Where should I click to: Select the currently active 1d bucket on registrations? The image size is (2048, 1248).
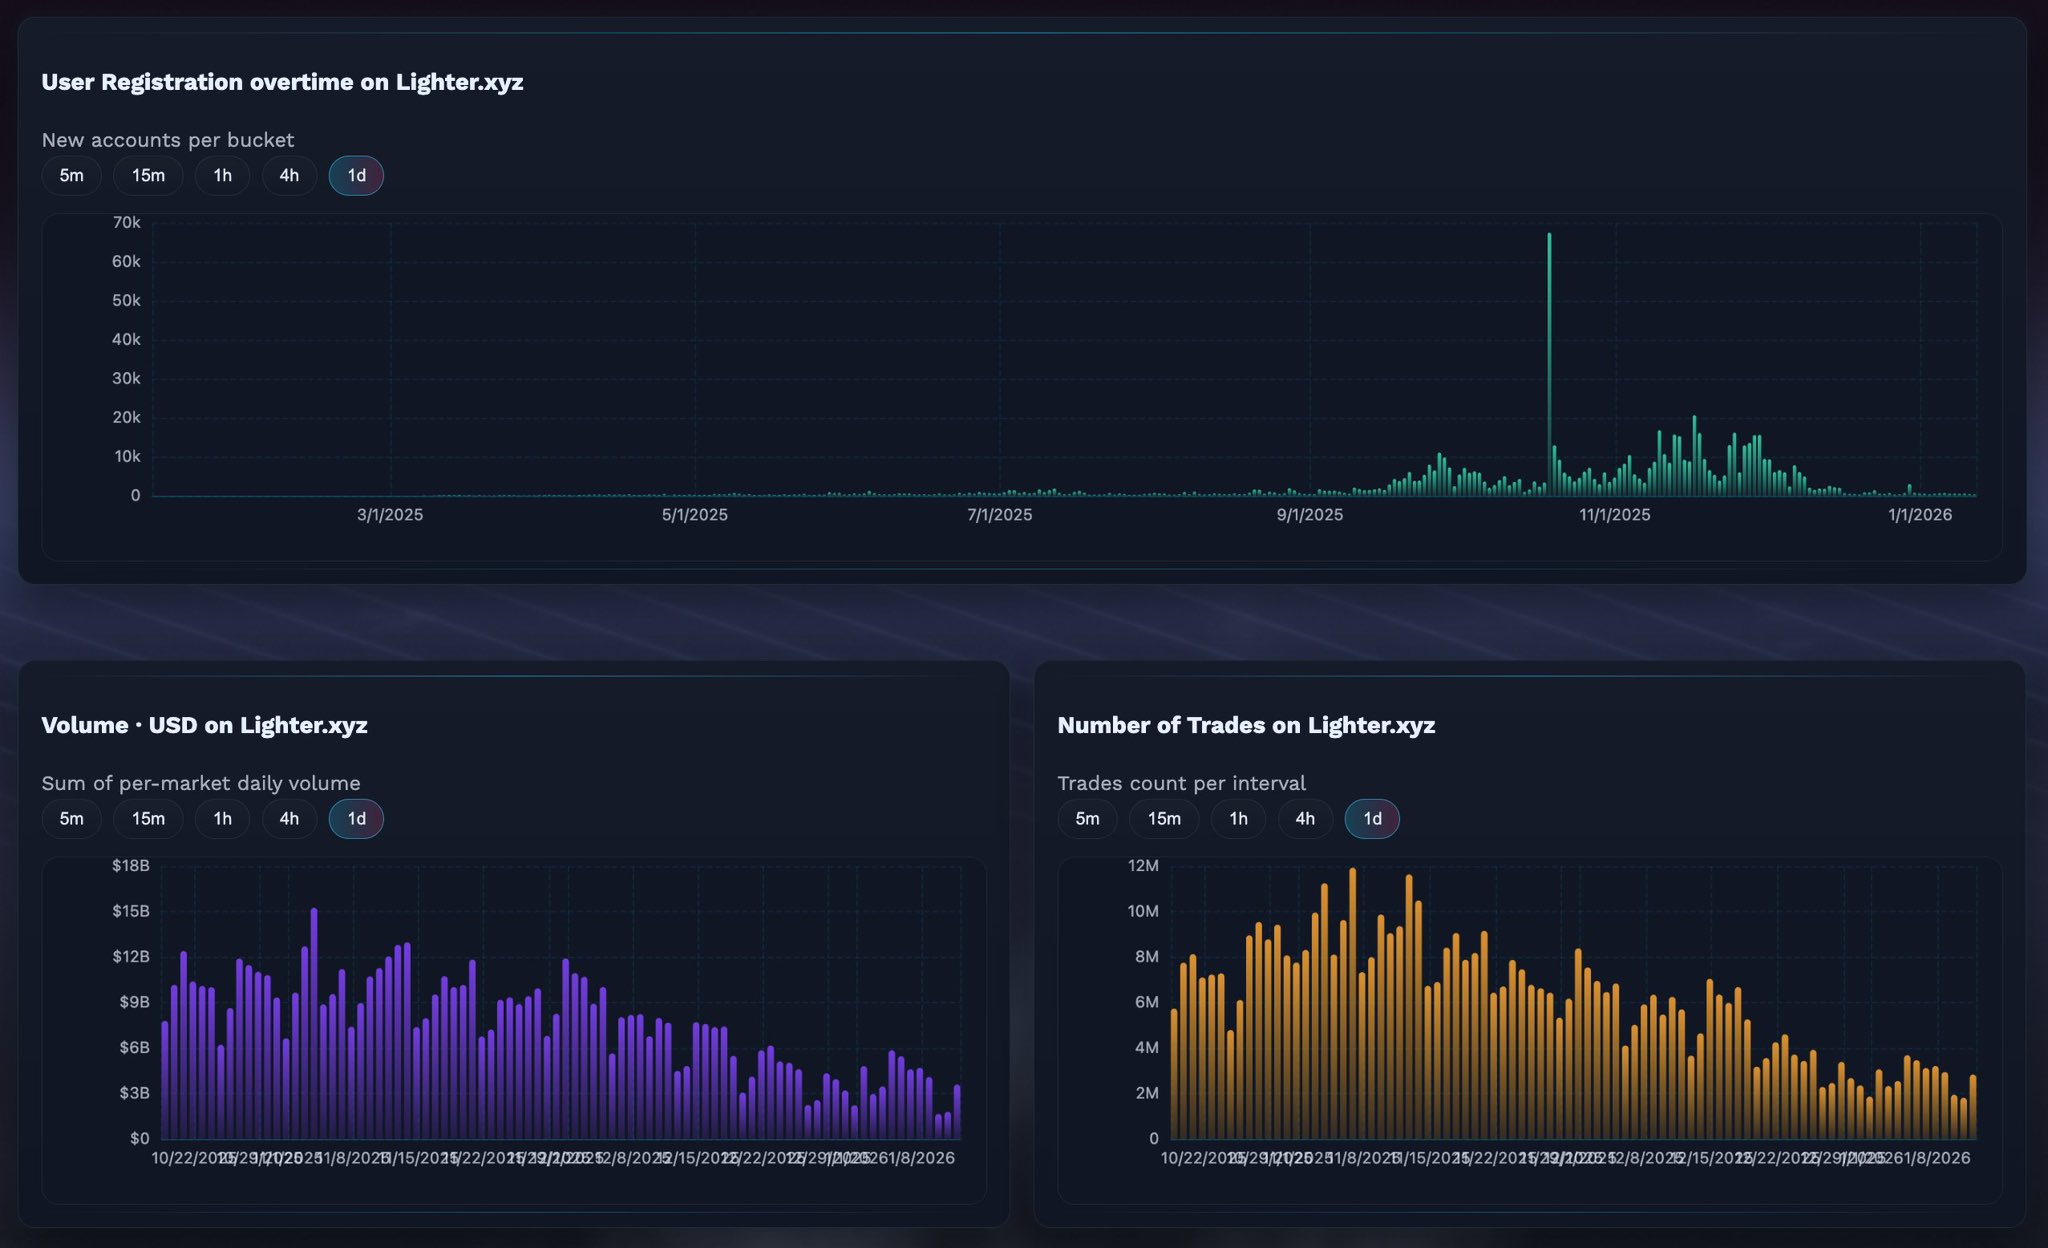coord(355,175)
